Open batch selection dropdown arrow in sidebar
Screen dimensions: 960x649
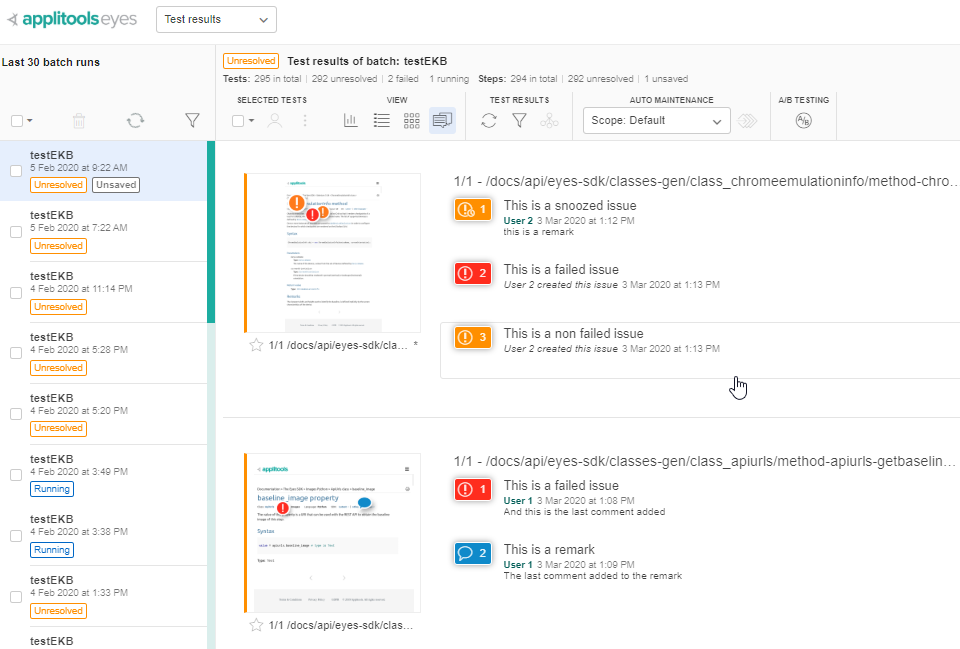click(30, 121)
